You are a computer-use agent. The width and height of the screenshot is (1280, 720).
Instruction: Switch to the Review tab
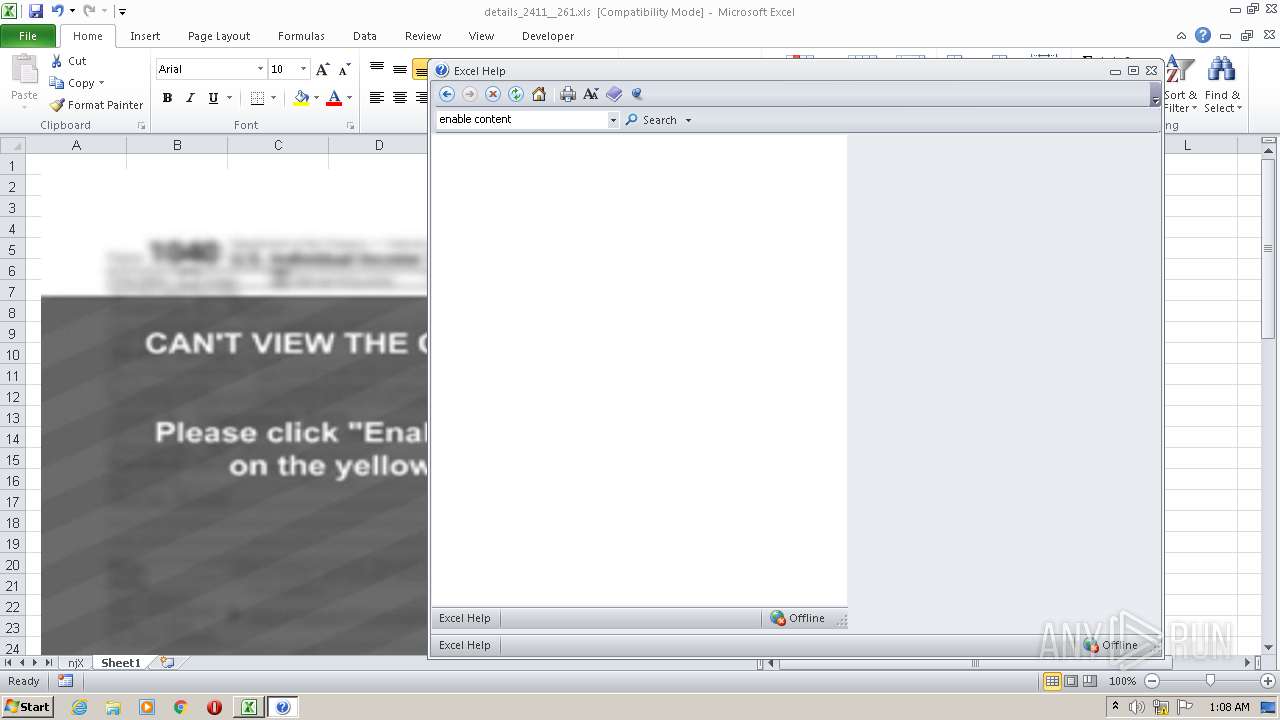tap(423, 36)
